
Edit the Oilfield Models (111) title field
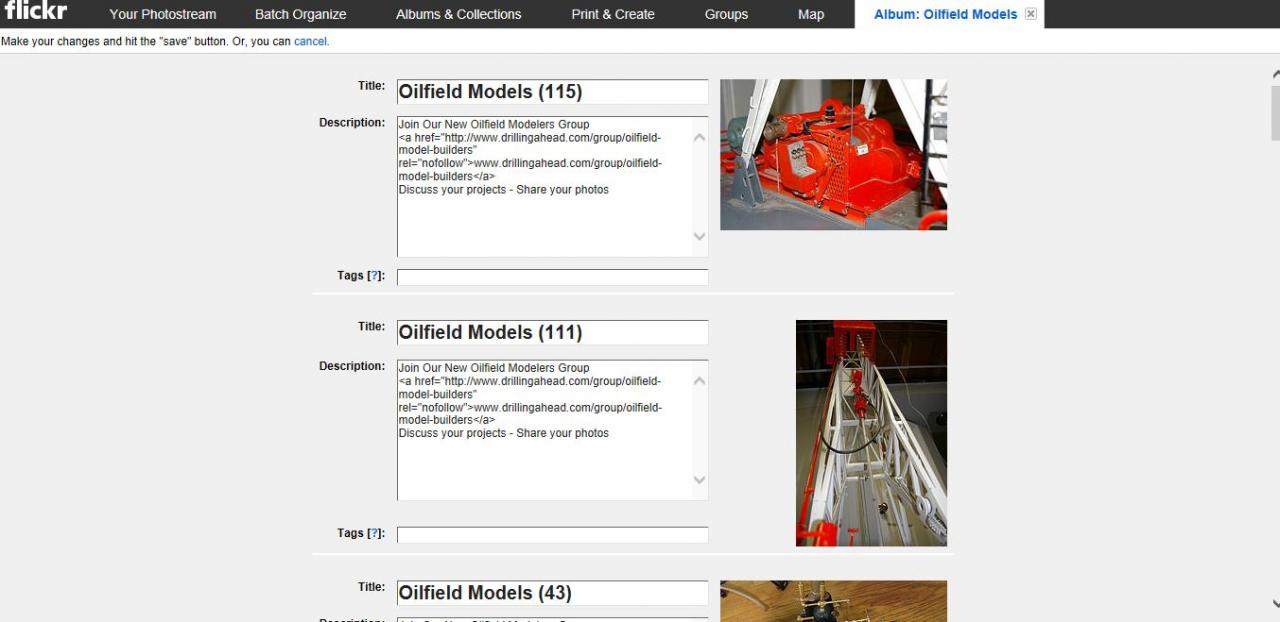click(552, 333)
